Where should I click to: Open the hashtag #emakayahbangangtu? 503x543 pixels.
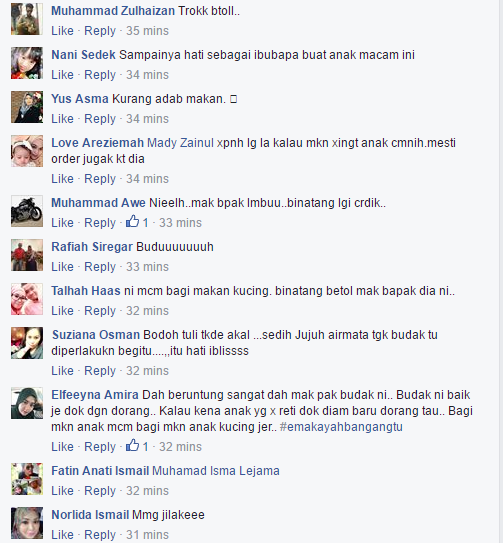point(341,427)
